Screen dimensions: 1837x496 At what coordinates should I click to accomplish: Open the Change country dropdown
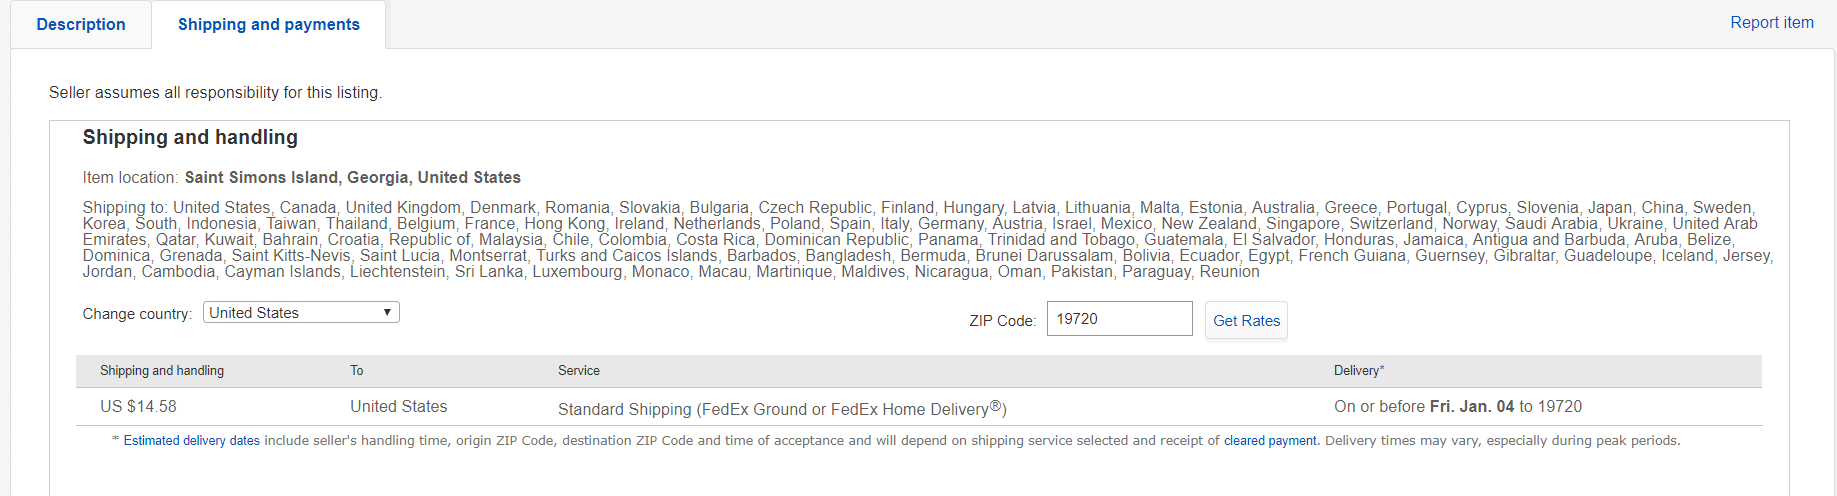point(301,313)
